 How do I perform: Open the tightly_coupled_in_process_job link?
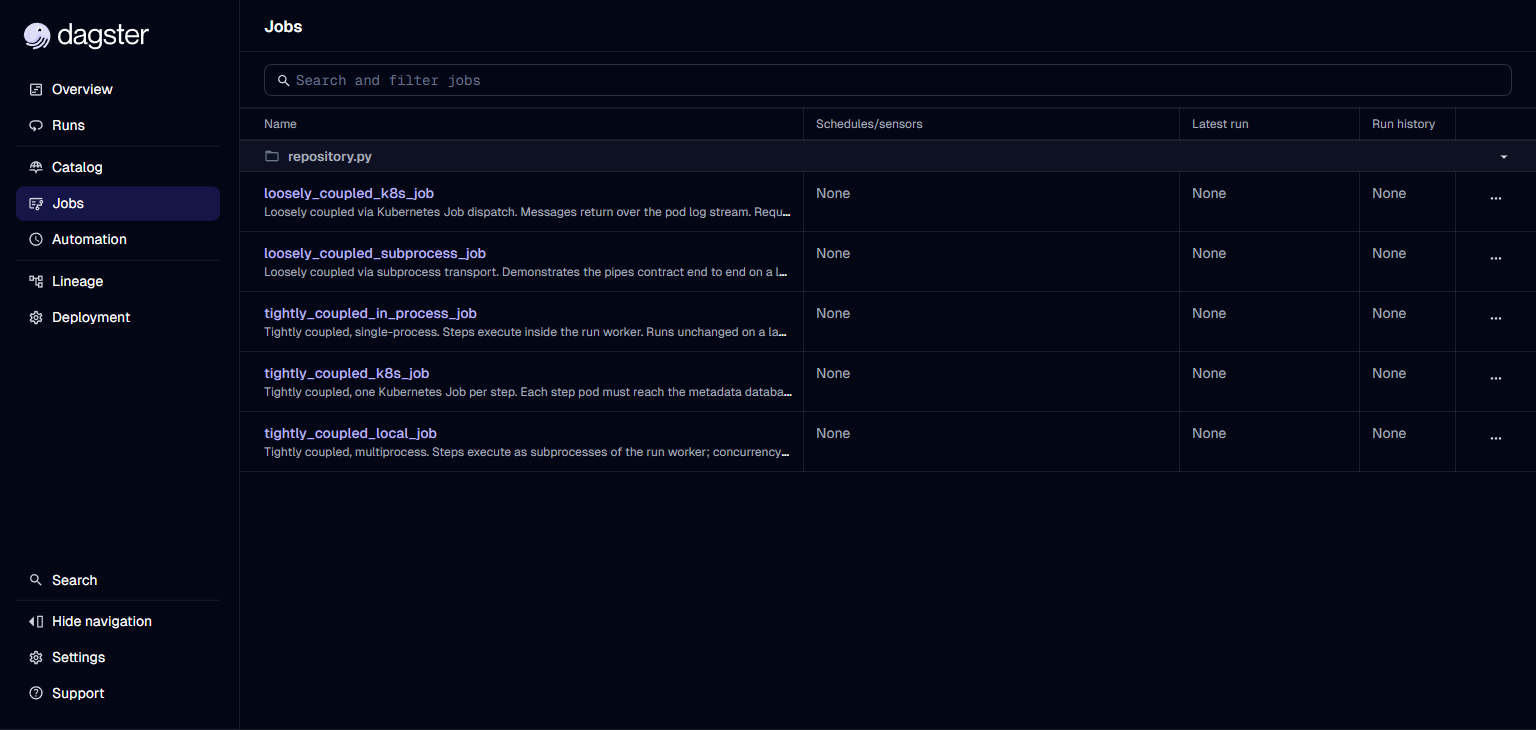pyautogui.click(x=370, y=313)
